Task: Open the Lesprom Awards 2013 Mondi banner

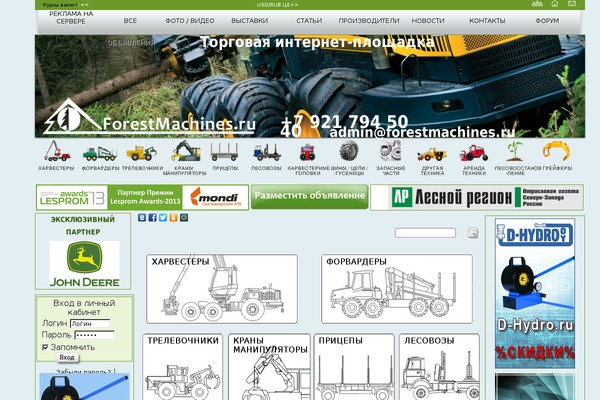Action: point(142,197)
